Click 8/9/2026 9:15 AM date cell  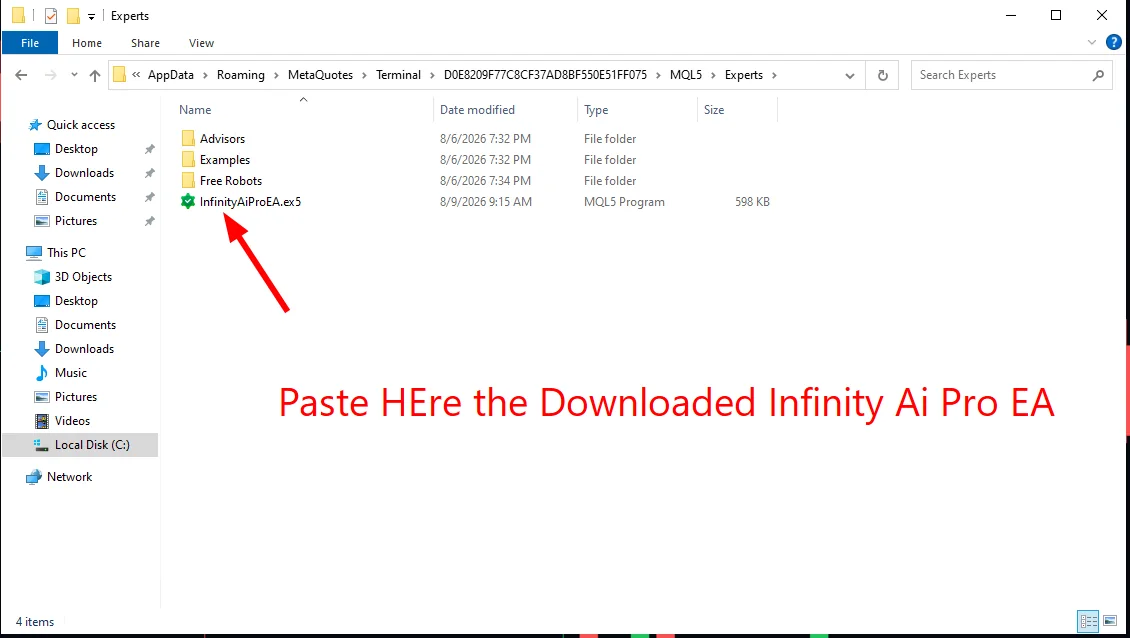pos(486,202)
